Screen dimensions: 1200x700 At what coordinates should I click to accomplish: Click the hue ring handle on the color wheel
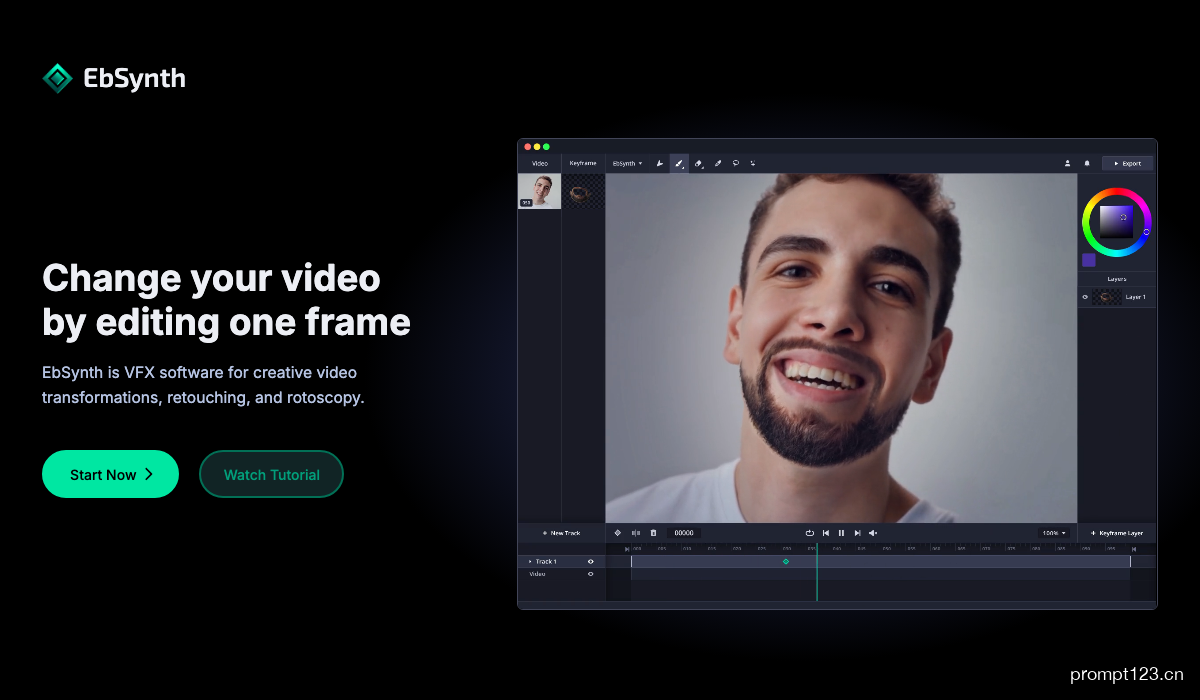1146,232
